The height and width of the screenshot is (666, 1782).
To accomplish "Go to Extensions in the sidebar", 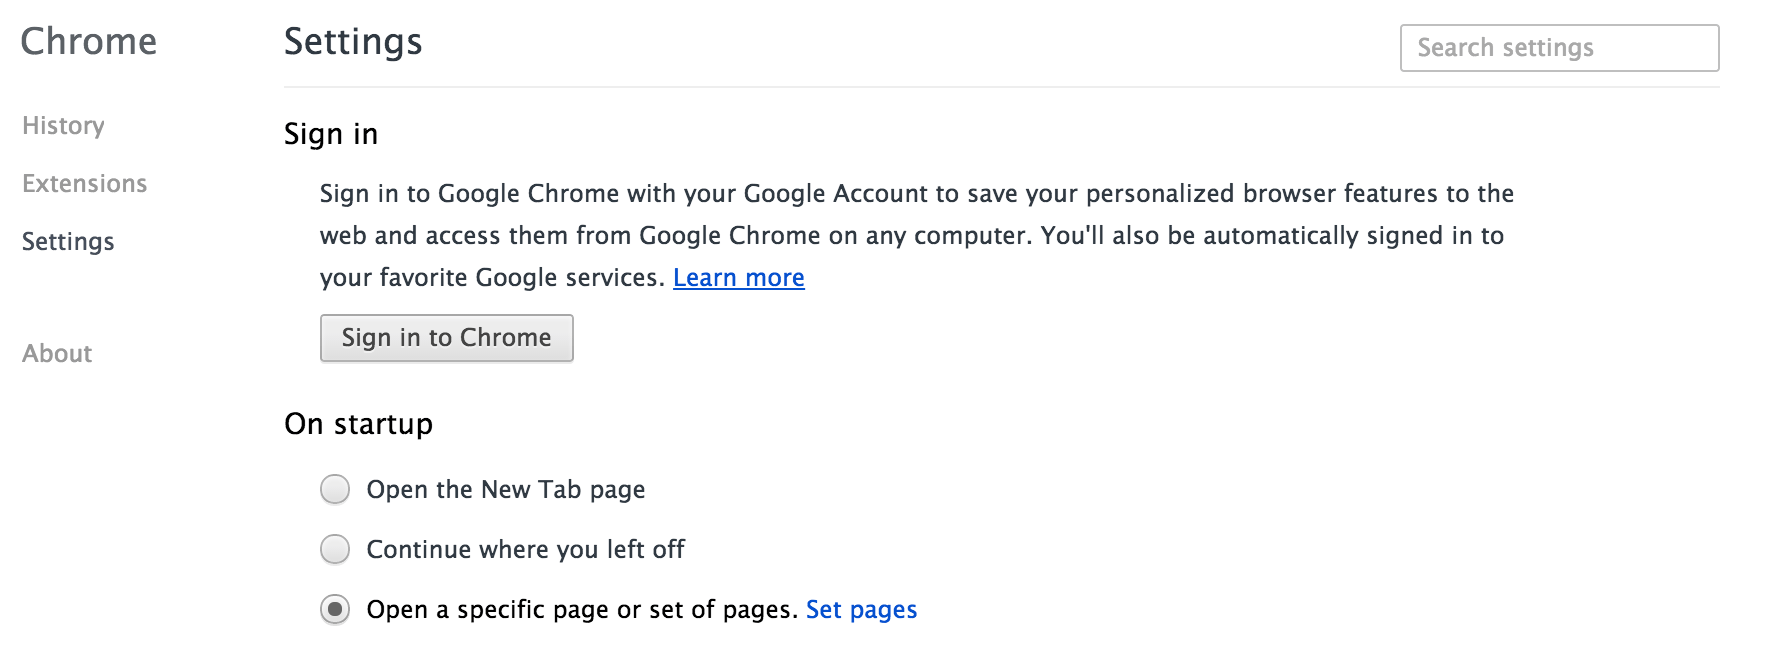I will coord(84,184).
